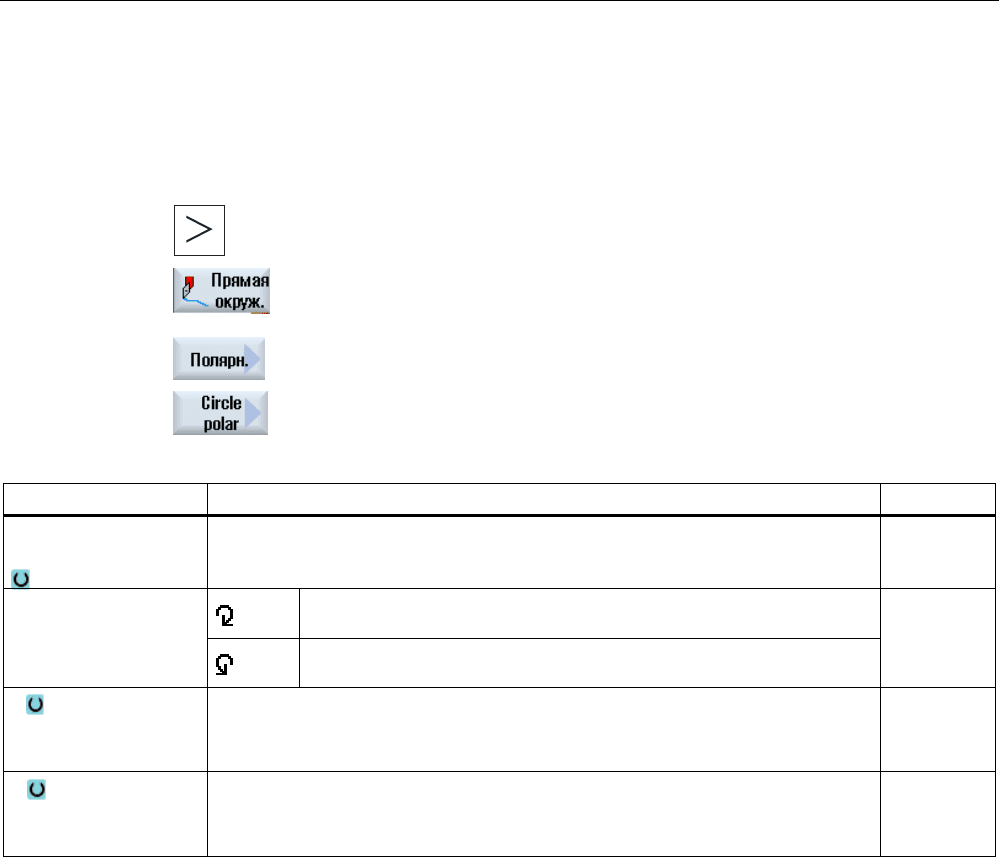The image size is (999, 857).
Task: Expand using the blue arrow on Circle polar
Action: 254,413
